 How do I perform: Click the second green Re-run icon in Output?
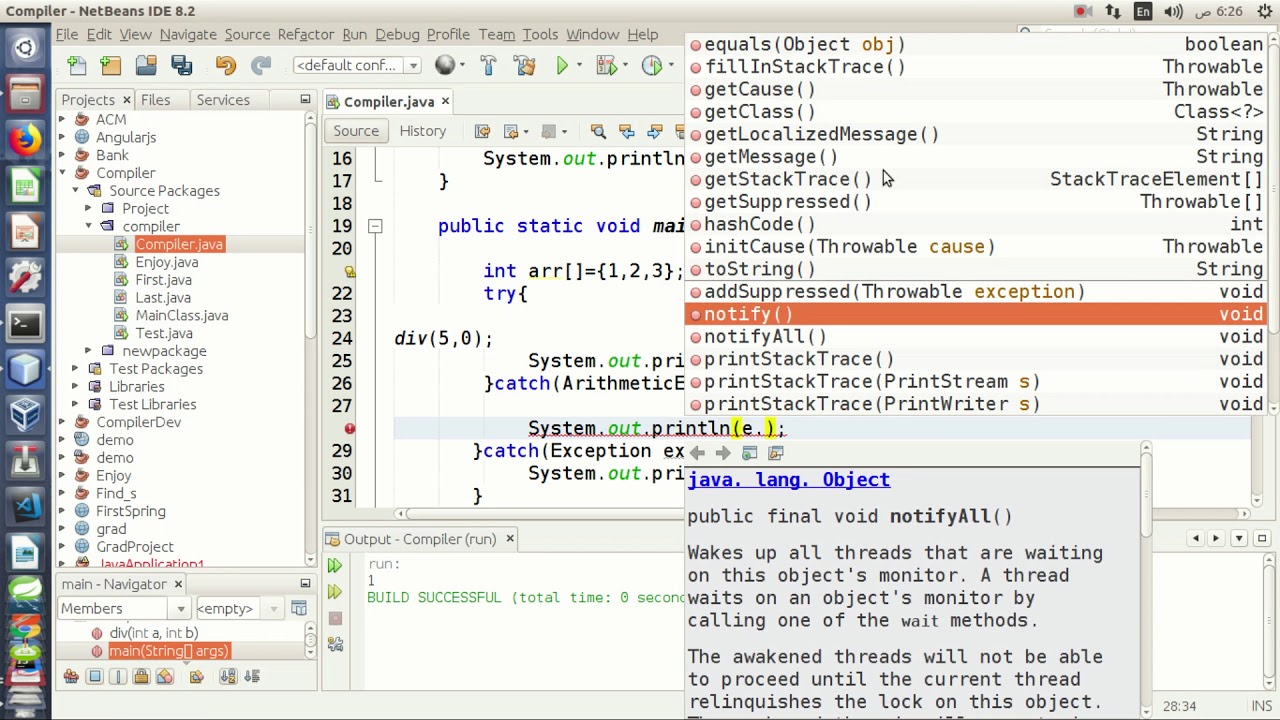[335, 592]
